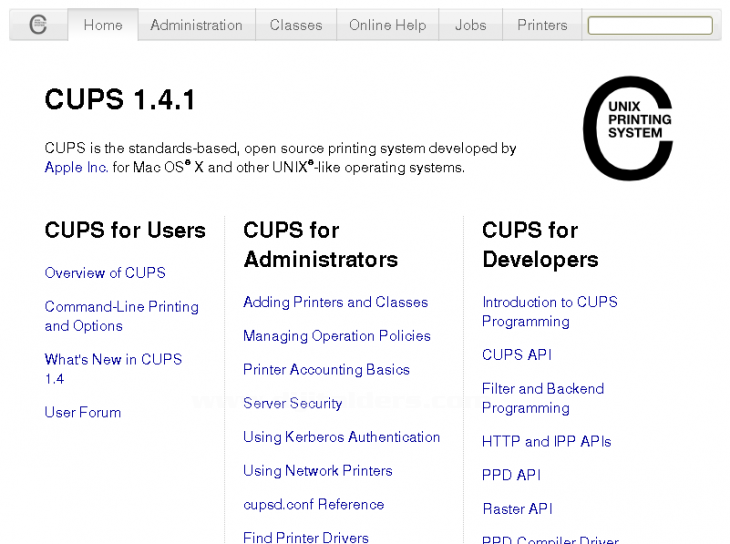
Task: Open Command-Line Printing and Options link
Action: tap(122, 316)
